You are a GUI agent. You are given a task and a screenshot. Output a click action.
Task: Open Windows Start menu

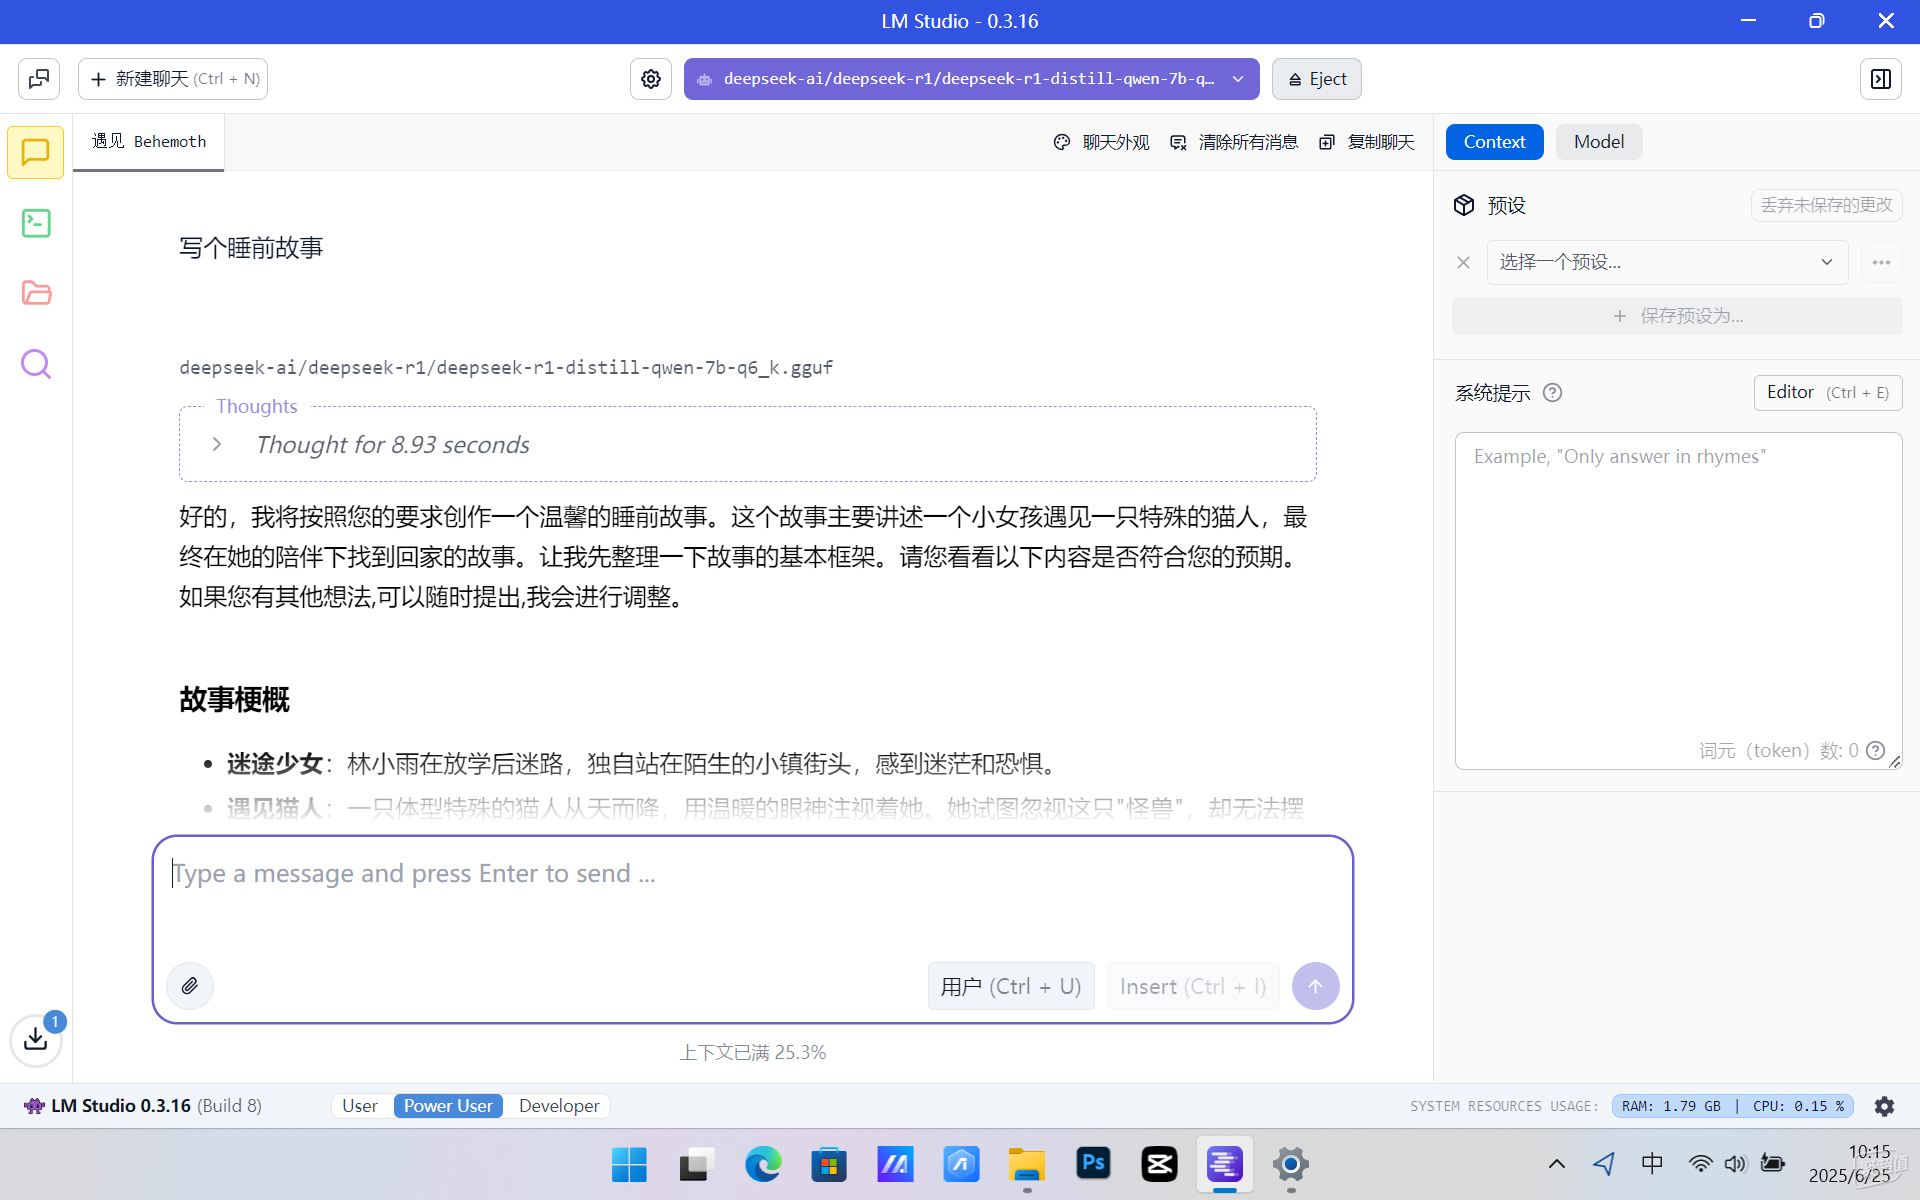(x=629, y=1164)
